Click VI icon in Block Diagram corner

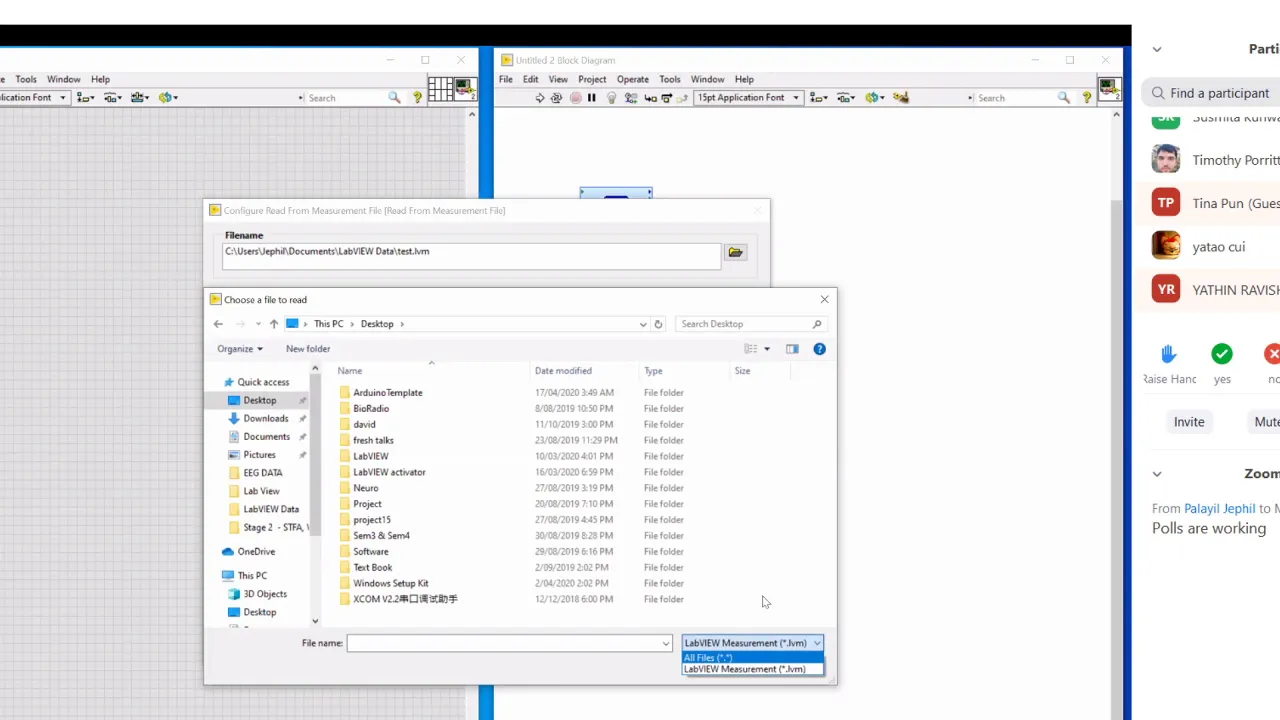(x=1109, y=89)
